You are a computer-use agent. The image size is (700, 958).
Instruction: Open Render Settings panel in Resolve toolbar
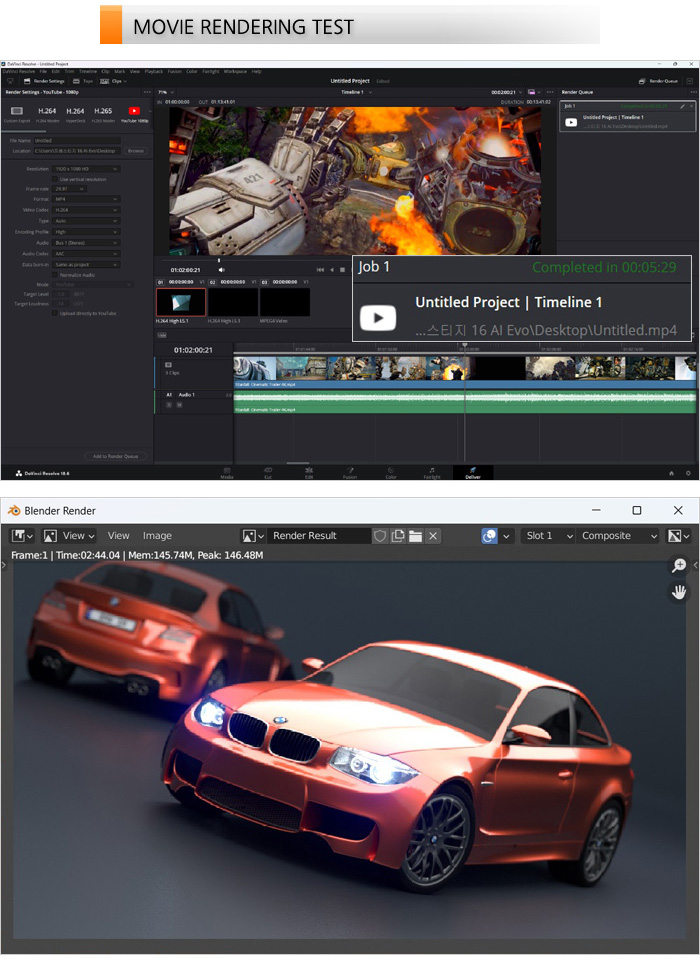(x=44, y=81)
